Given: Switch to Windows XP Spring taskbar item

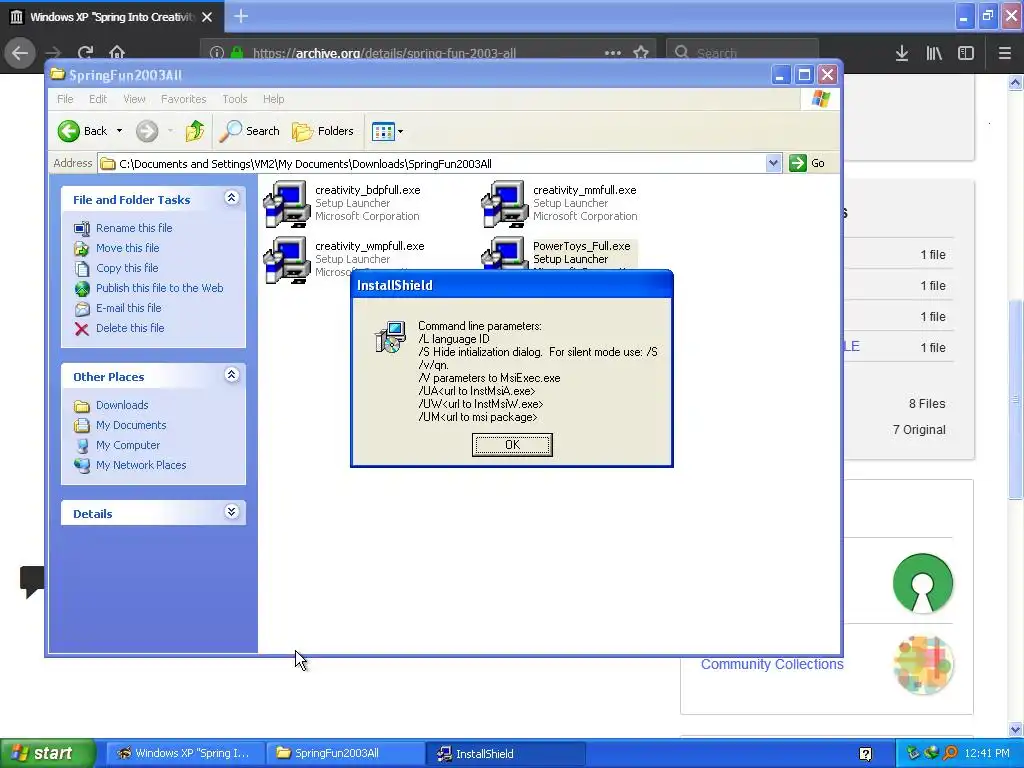Looking at the screenshot, I should click(185, 753).
